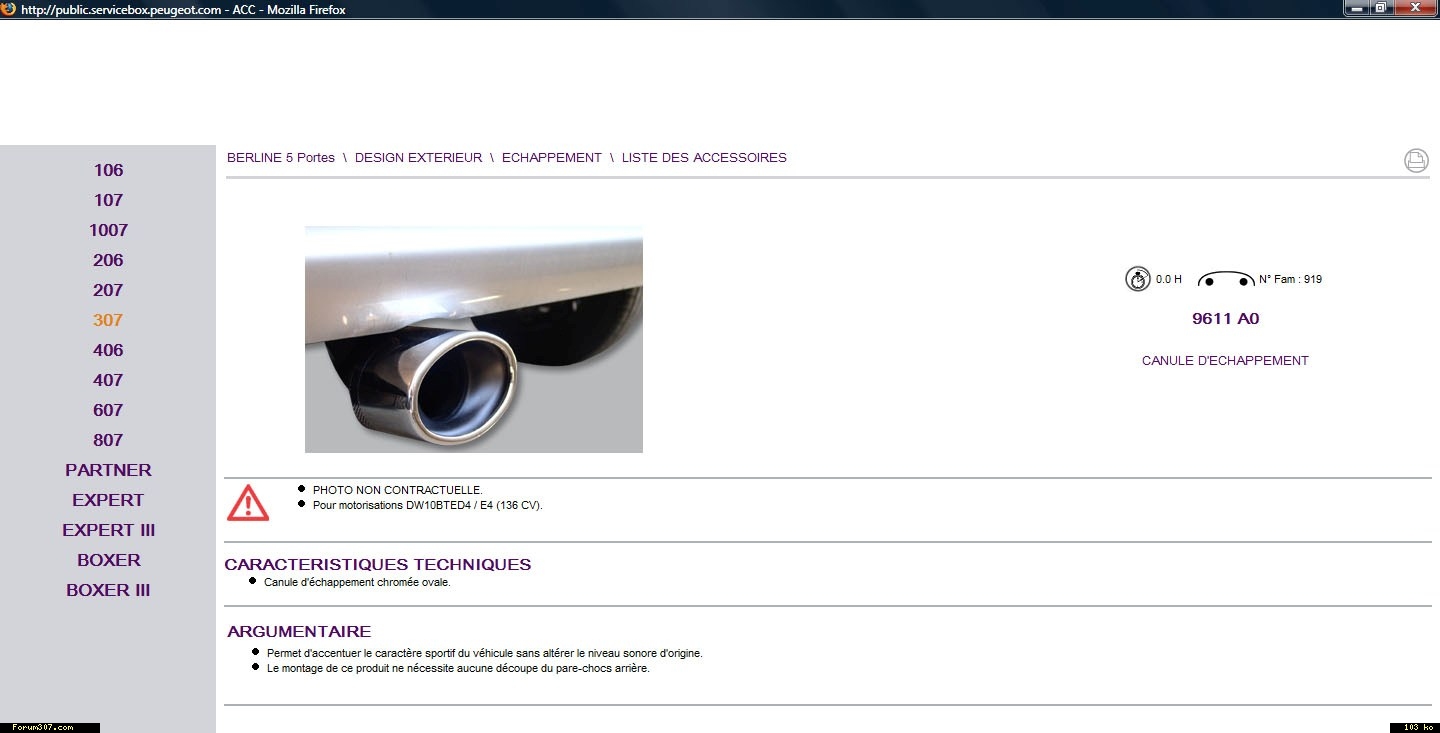Select model 206 in sidebar
The width and height of the screenshot is (1440, 733).
[x=108, y=260]
